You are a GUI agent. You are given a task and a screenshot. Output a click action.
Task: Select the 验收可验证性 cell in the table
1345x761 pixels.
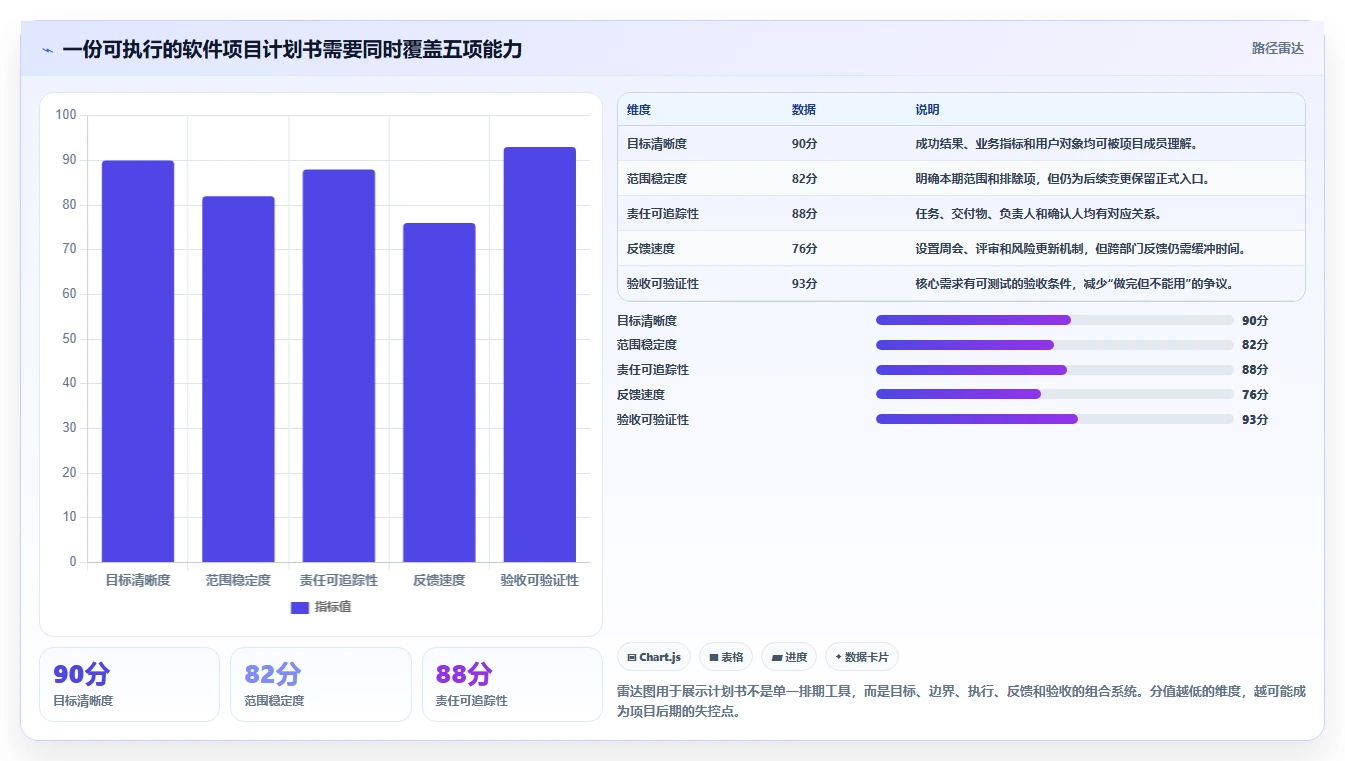pyautogui.click(x=663, y=284)
